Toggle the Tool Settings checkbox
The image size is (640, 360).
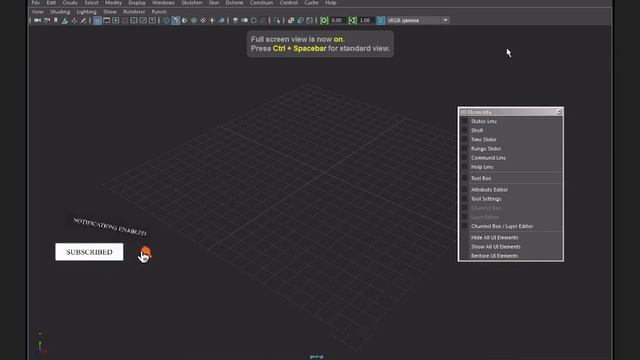[464, 199]
